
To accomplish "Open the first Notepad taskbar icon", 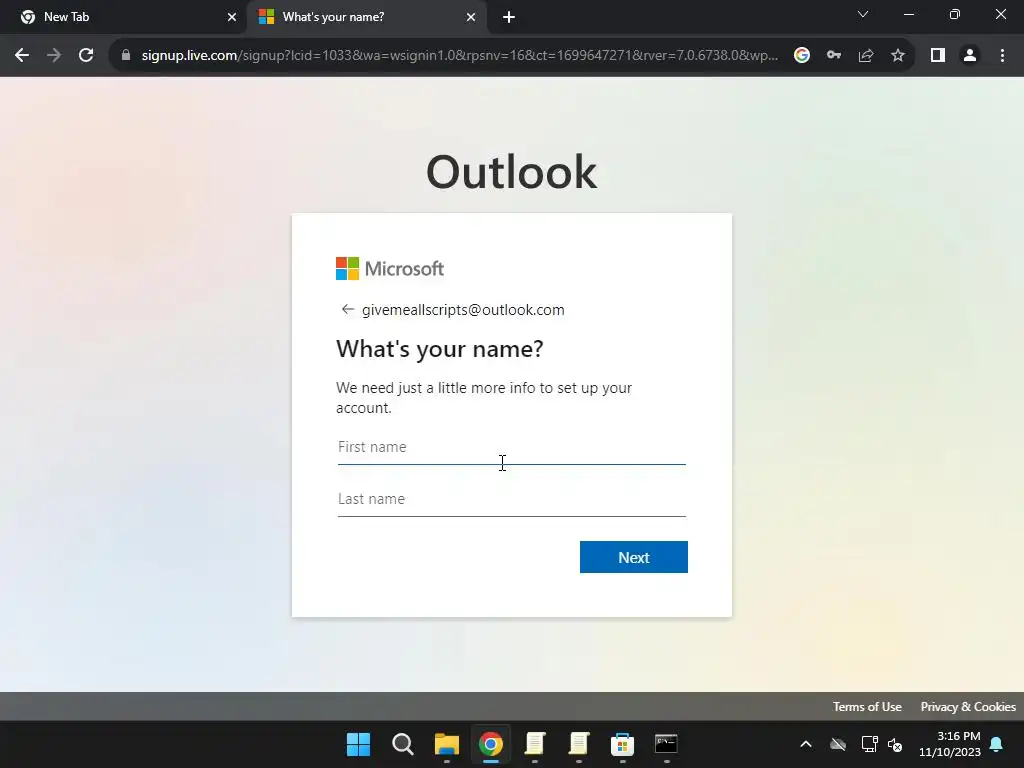I will 535,744.
